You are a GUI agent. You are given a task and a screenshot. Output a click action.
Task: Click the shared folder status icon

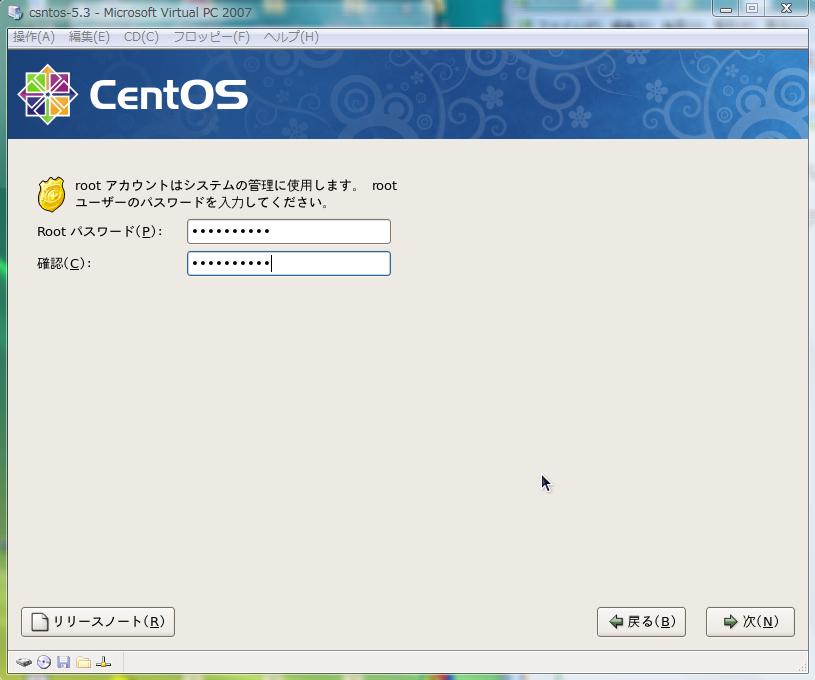84,662
